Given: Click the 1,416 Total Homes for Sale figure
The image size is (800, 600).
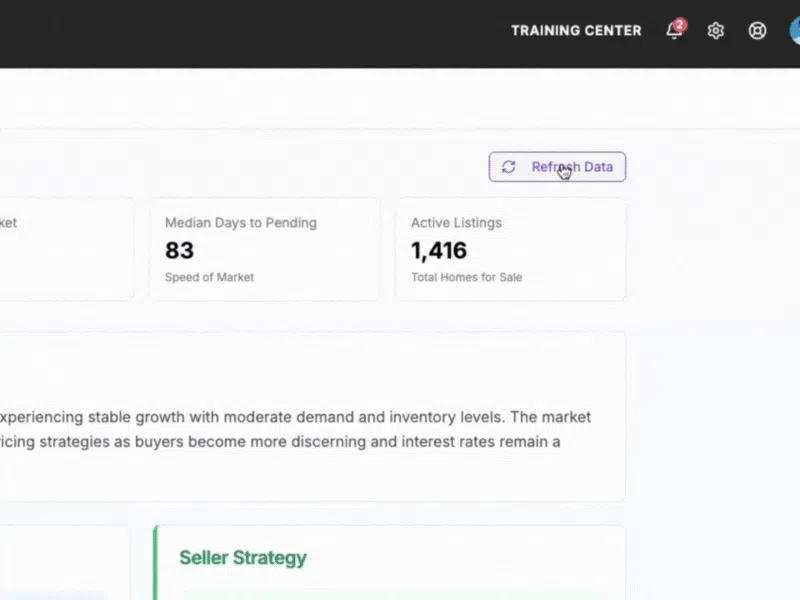Looking at the screenshot, I should tap(438, 250).
